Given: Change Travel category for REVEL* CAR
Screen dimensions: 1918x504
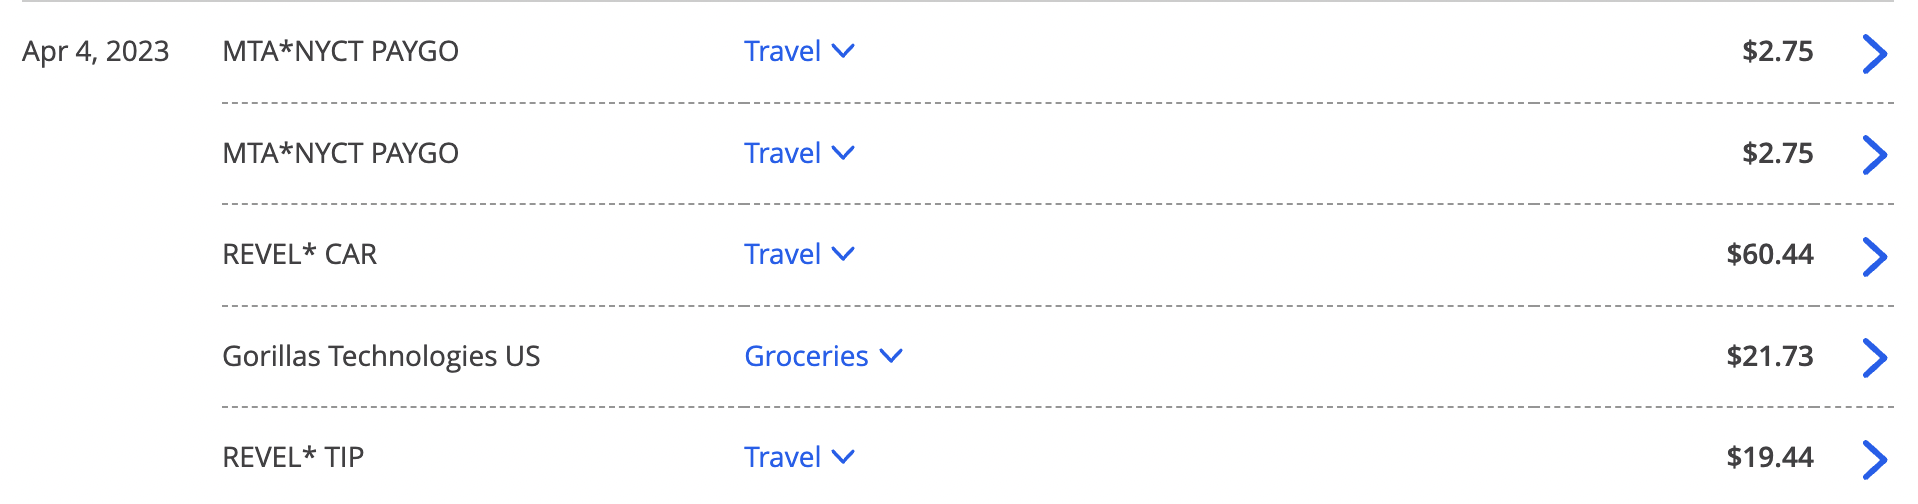Looking at the screenshot, I should click(x=799, y=254).
